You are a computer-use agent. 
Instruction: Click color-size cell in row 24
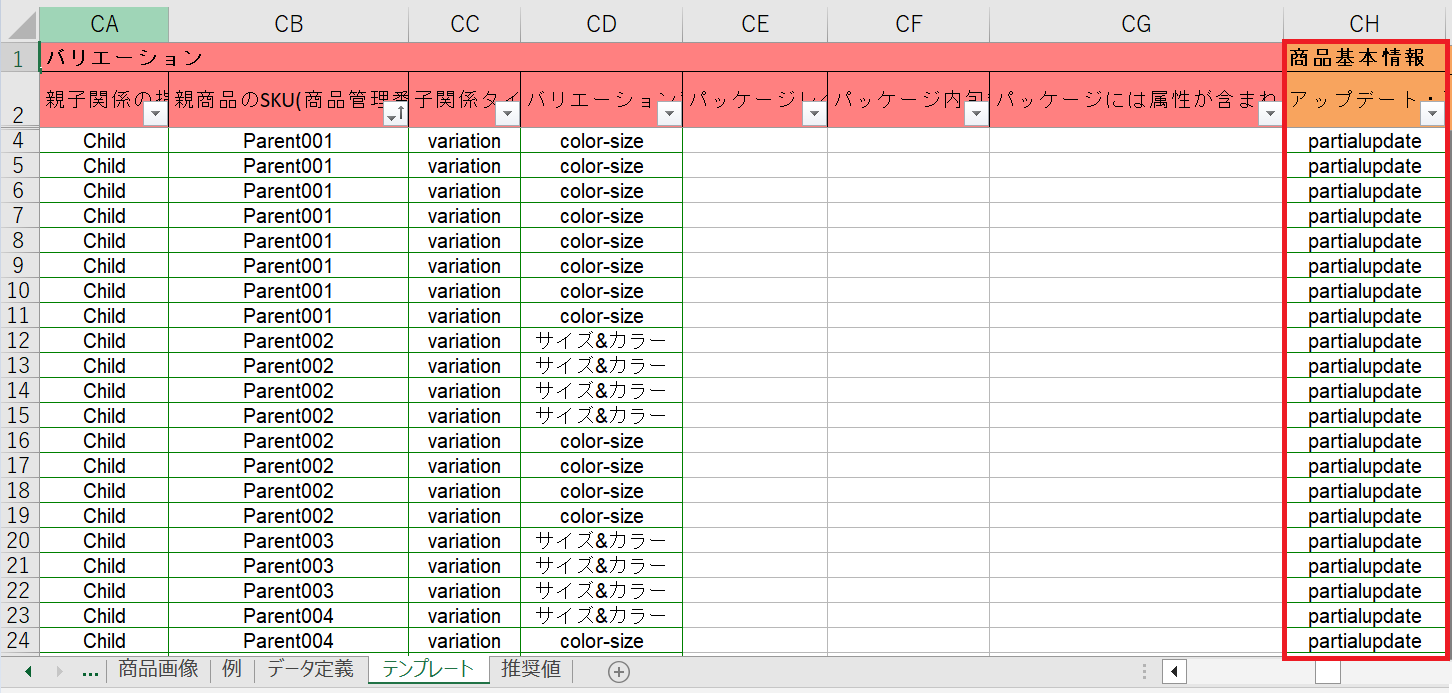[x=601, y=641]
